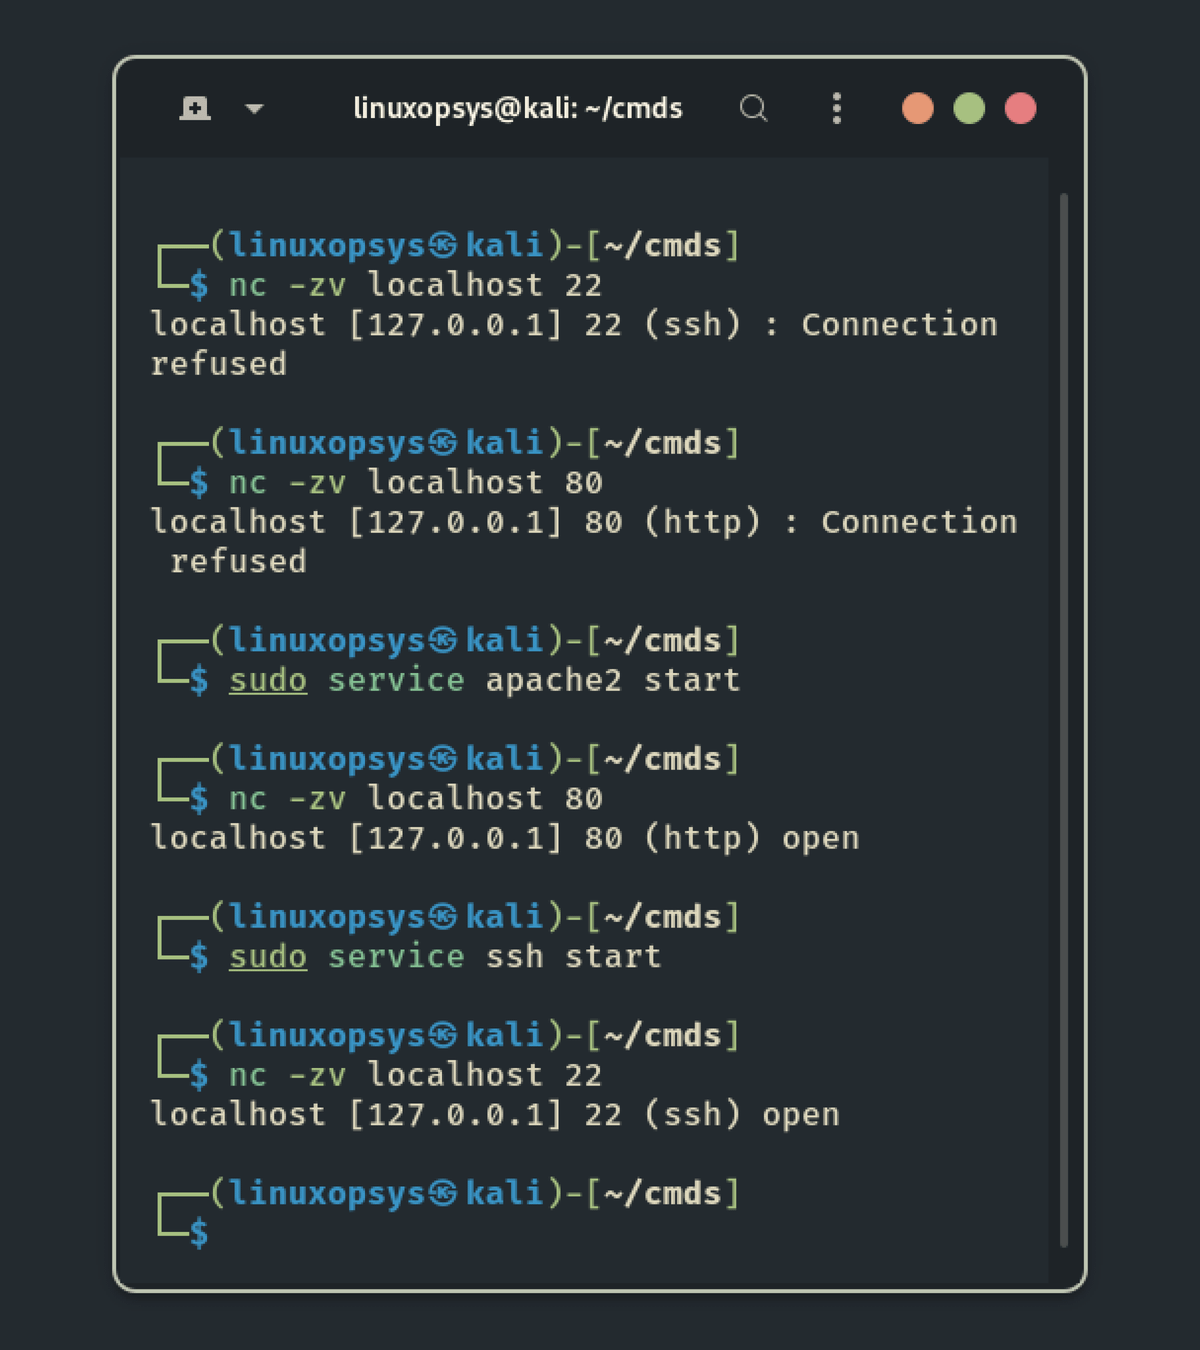
Task: Click the dollar sign of the last prompt
Action: (199, 1233)
